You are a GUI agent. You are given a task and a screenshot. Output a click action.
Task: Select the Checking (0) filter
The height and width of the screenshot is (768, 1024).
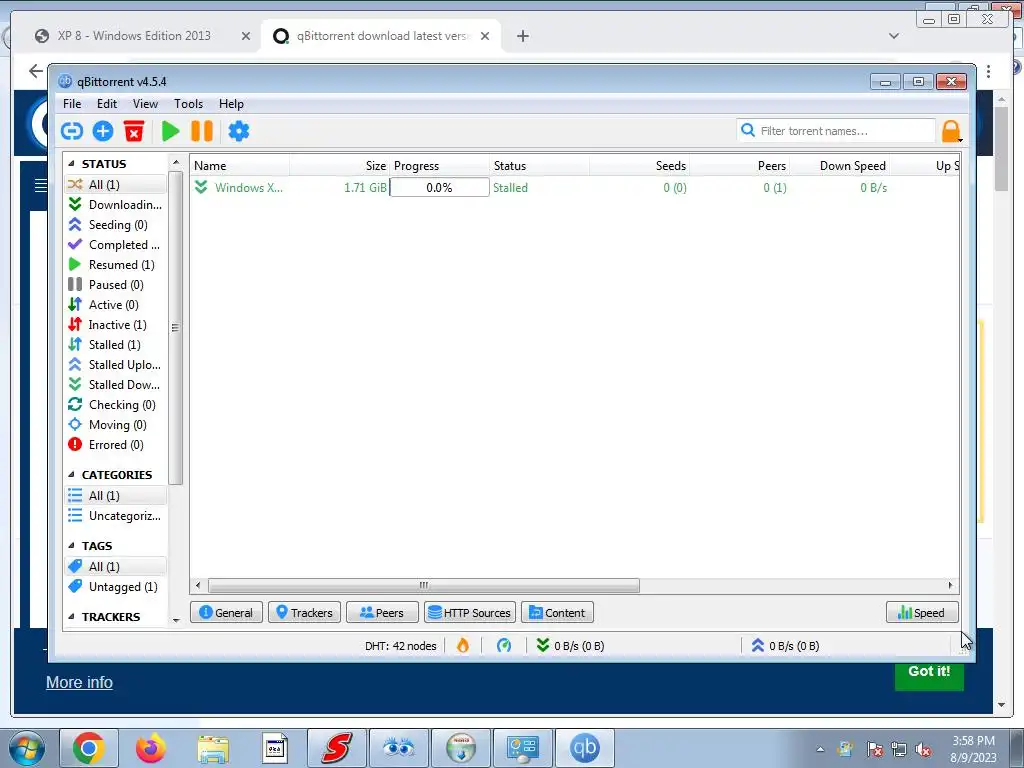click(x=116, y=405)
